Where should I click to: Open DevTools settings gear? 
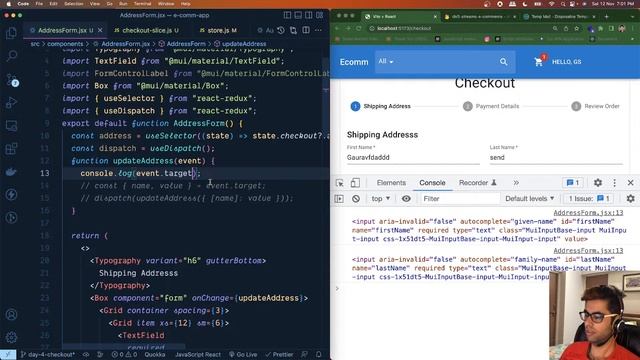click(x=598, y=183)
